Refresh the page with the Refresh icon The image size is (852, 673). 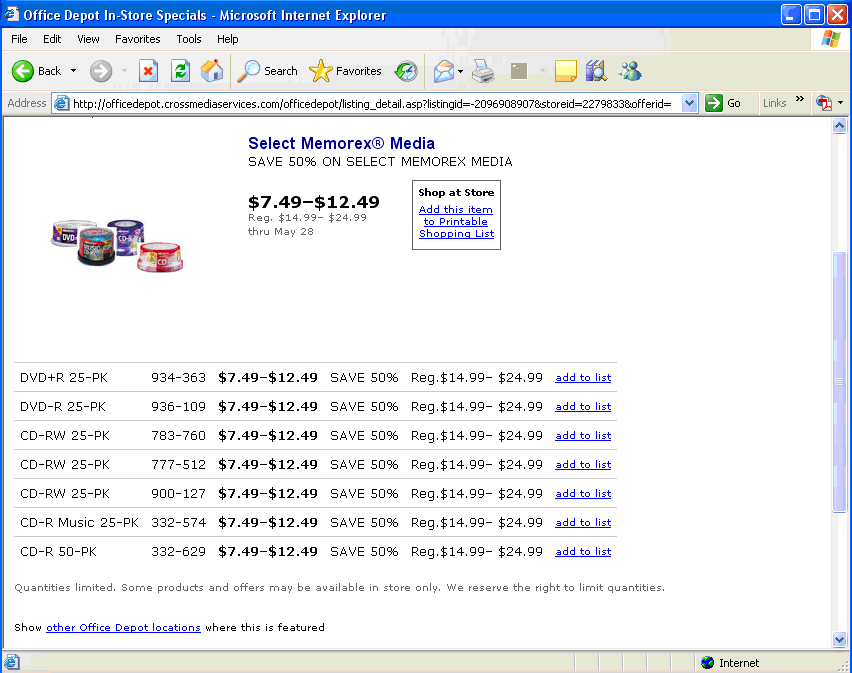pyautogui.click(x=180, y=71)
